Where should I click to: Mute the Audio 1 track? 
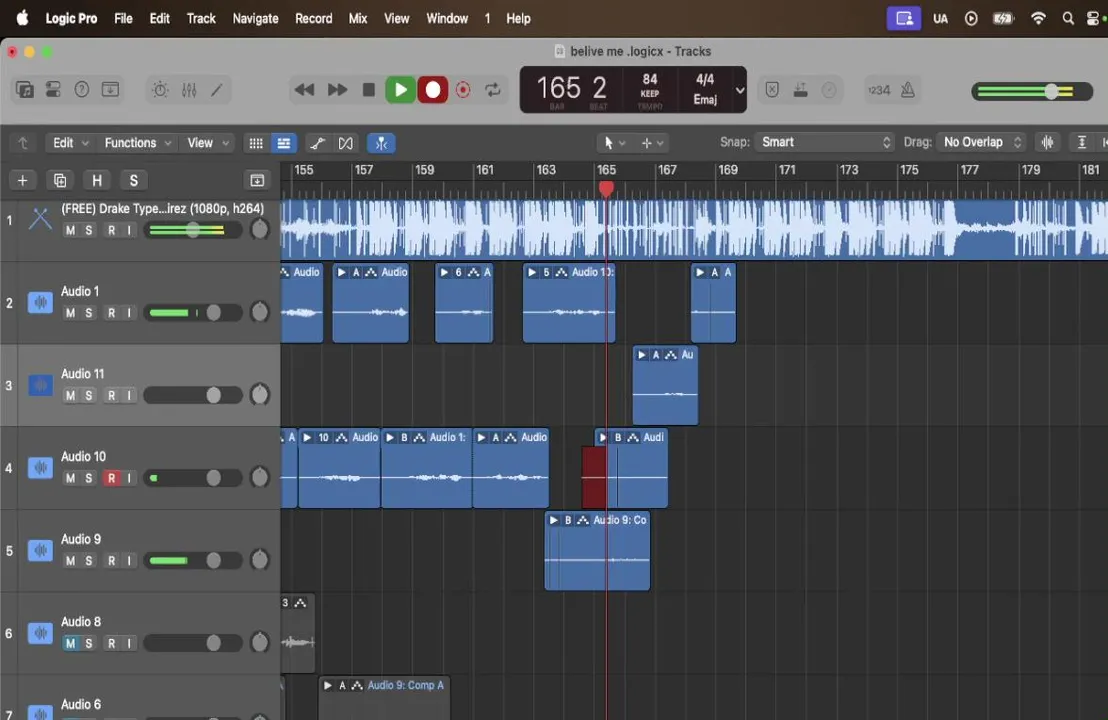point(70,312)
